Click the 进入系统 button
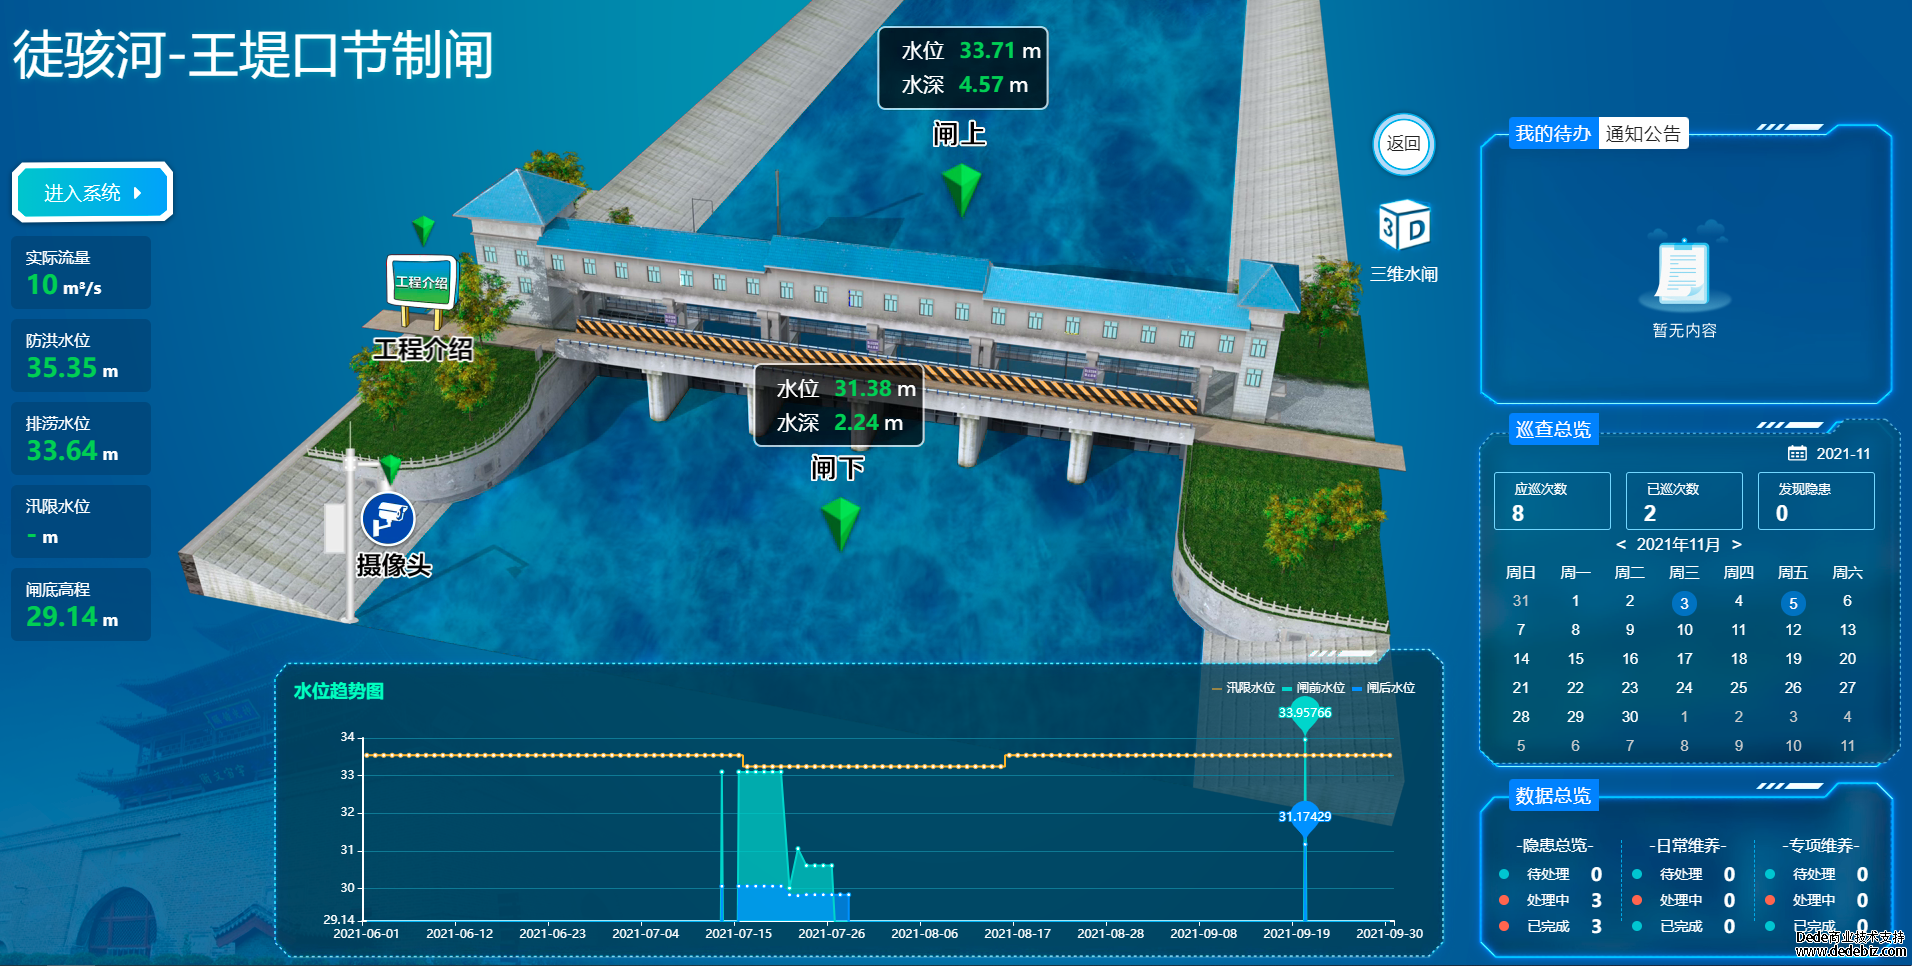The width and height of the screenshot is (1912, 966). point(93,192)
